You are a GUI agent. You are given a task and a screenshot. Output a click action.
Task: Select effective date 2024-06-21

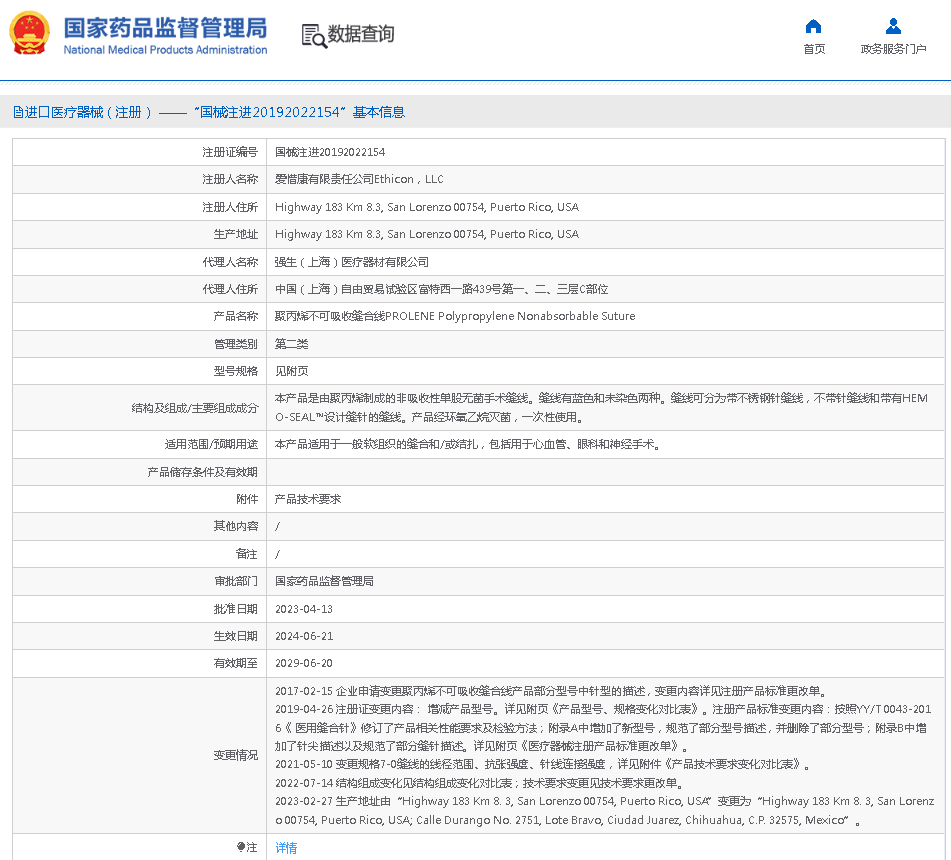[x=304, y=636]
